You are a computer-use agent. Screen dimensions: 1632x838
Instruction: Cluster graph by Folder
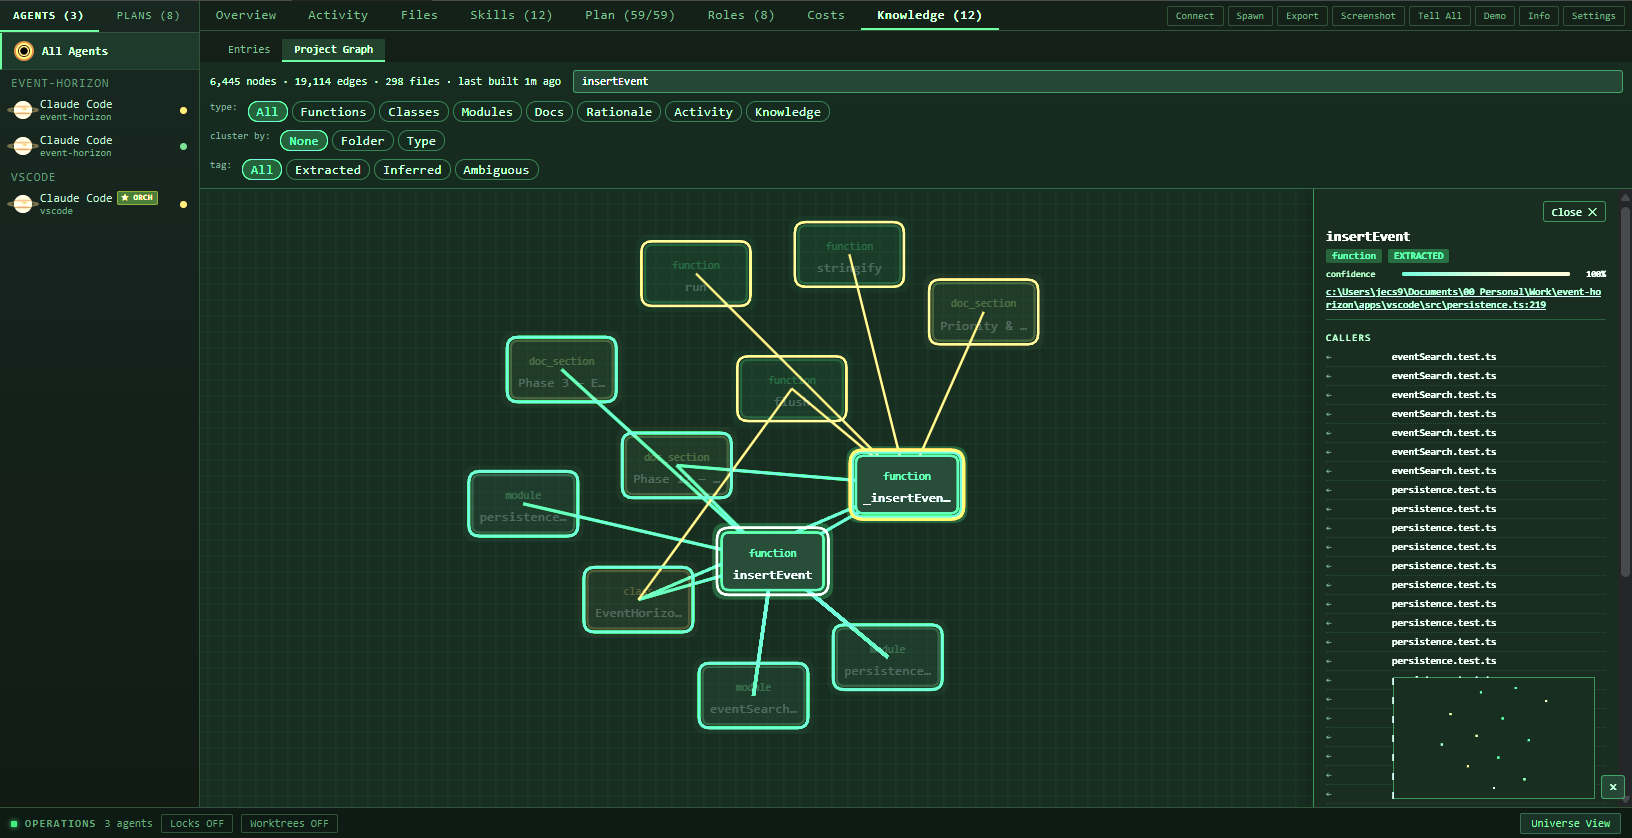(362, 141)
